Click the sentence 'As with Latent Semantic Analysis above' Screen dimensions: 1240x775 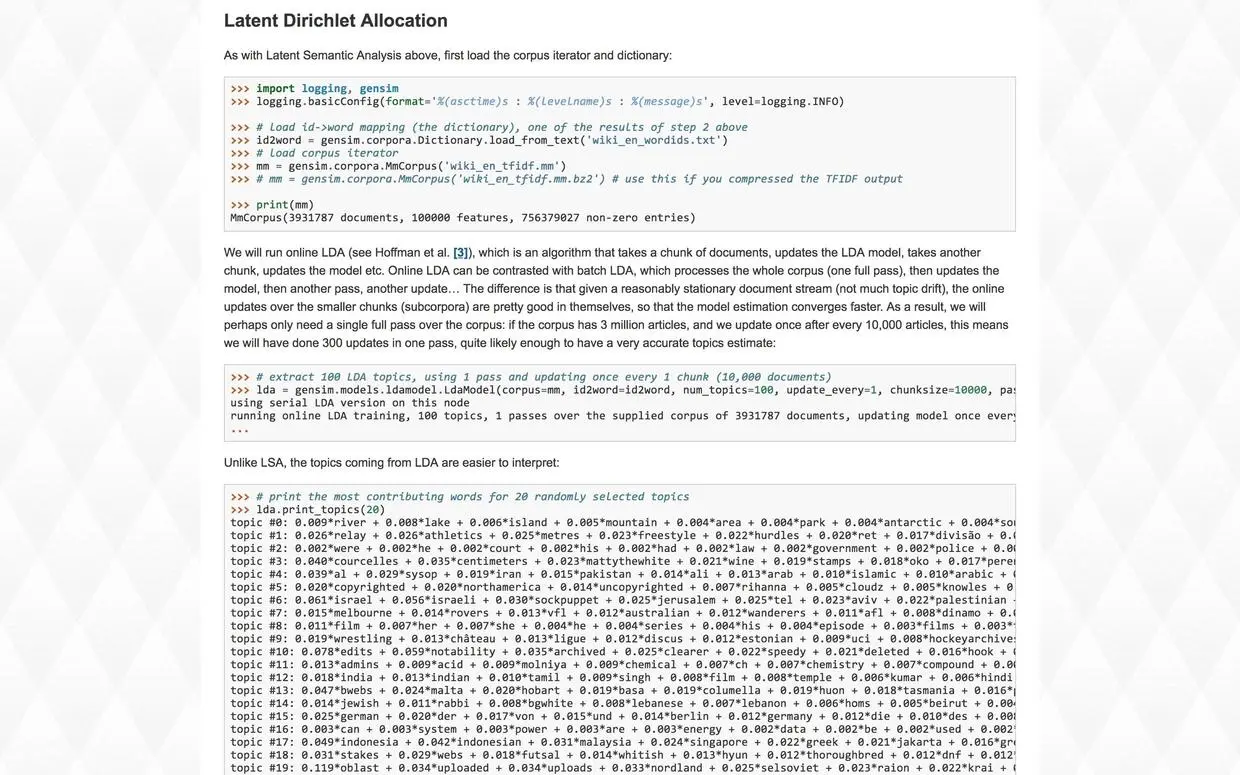[x=448, y=56]
